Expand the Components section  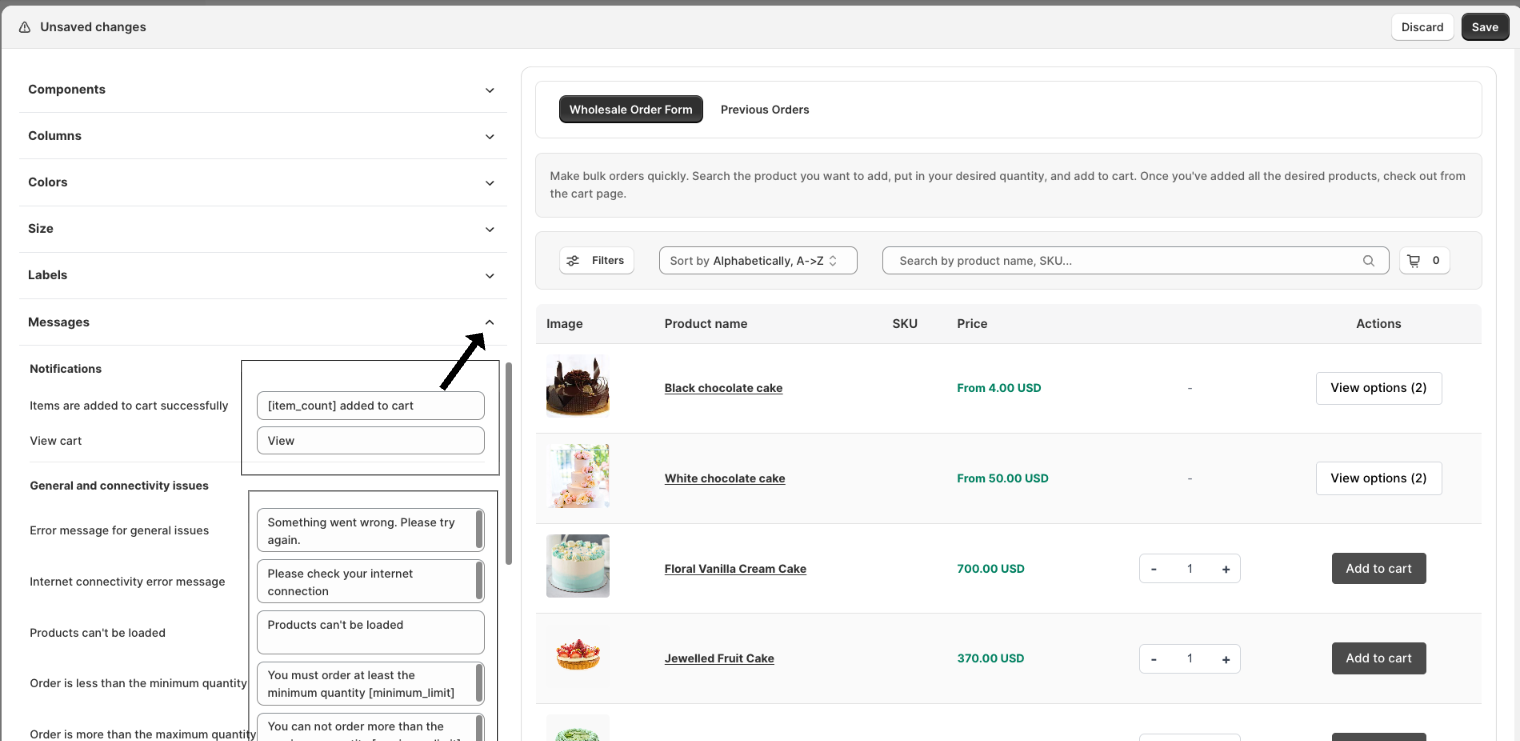click(489, 90)
